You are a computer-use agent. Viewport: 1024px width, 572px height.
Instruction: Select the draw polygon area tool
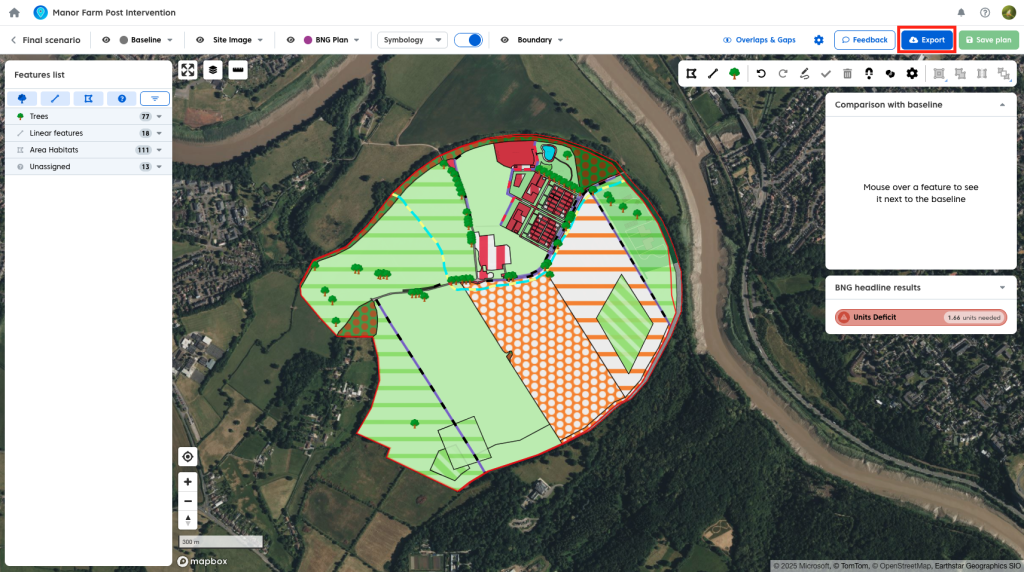(x=691, y=73)
